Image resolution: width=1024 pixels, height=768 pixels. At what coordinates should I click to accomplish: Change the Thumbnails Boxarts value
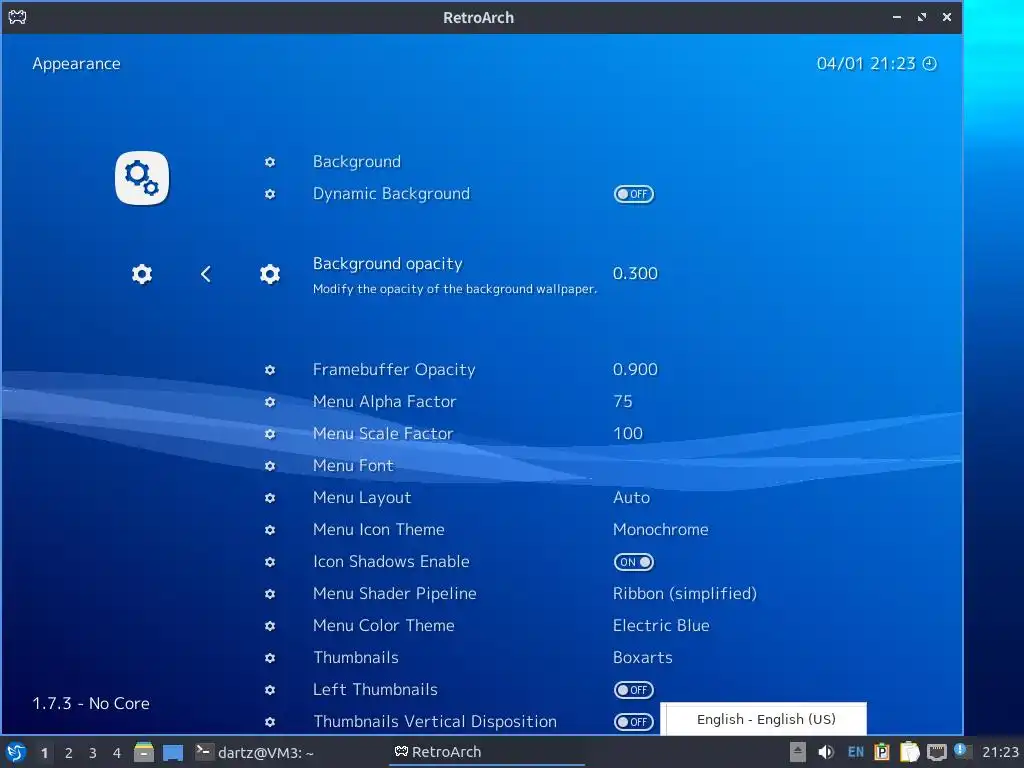(x=643, y=658)
